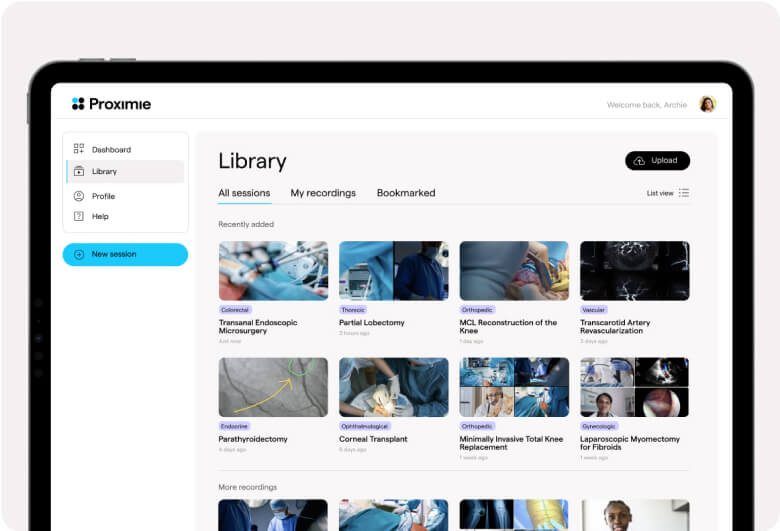The width and height of the screenshot is (780, 531).
Task: Click the Corneal Transplant title
Action: point(373,439)
